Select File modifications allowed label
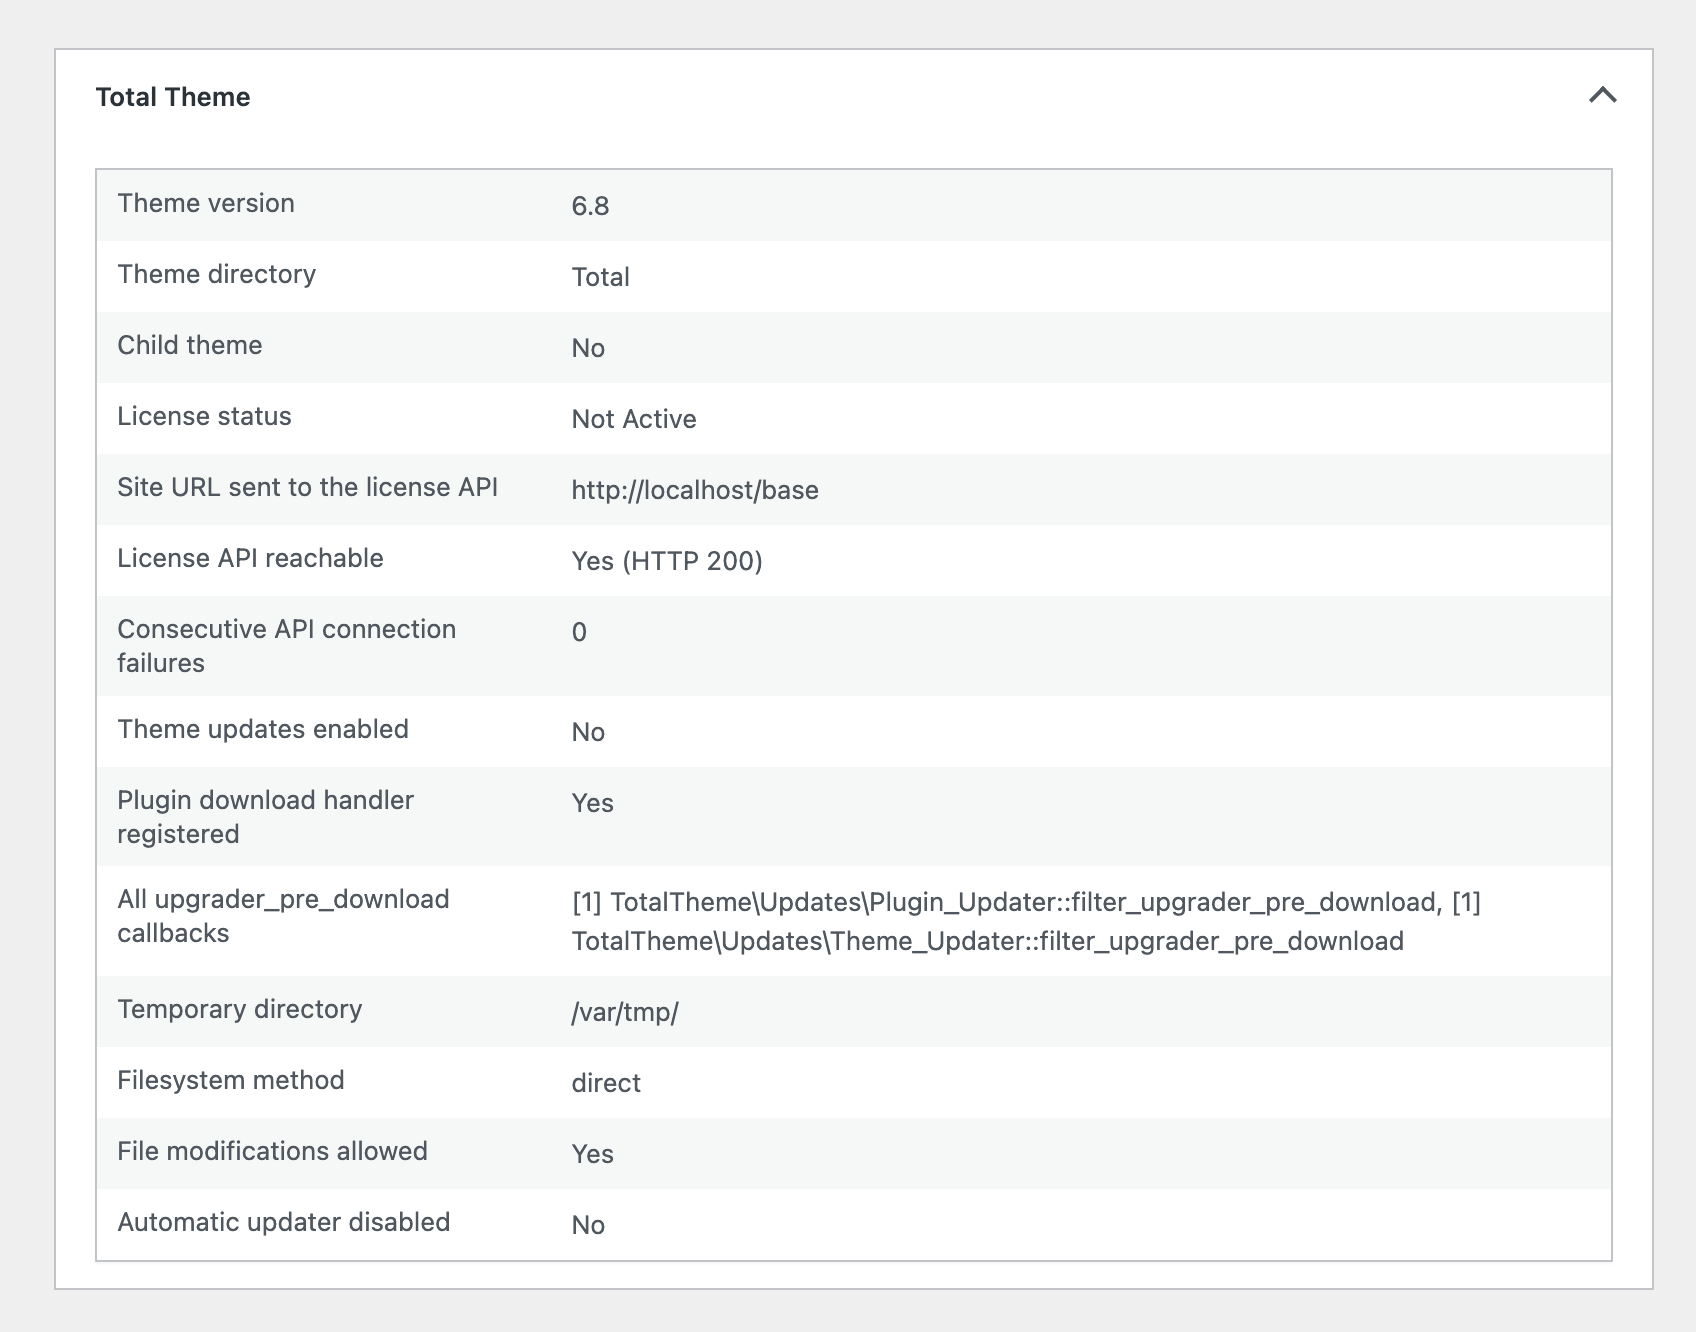This screenshot has height=1332, width=1696. [x=273, y=1151]
